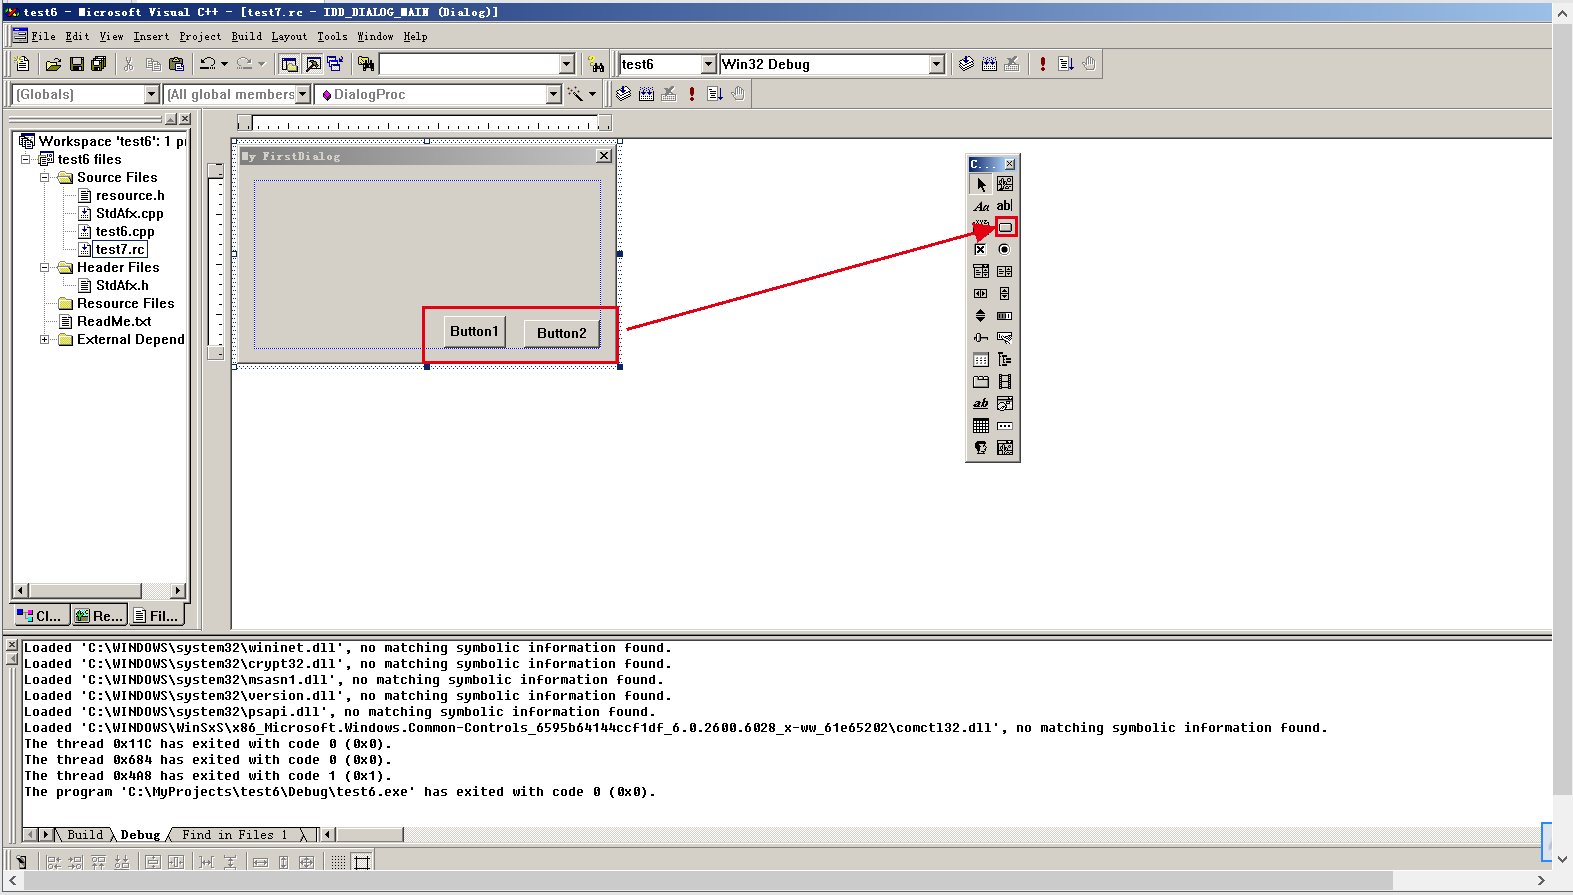
Task: Open the Window List toolbar icon
Action: pos(335,64)
